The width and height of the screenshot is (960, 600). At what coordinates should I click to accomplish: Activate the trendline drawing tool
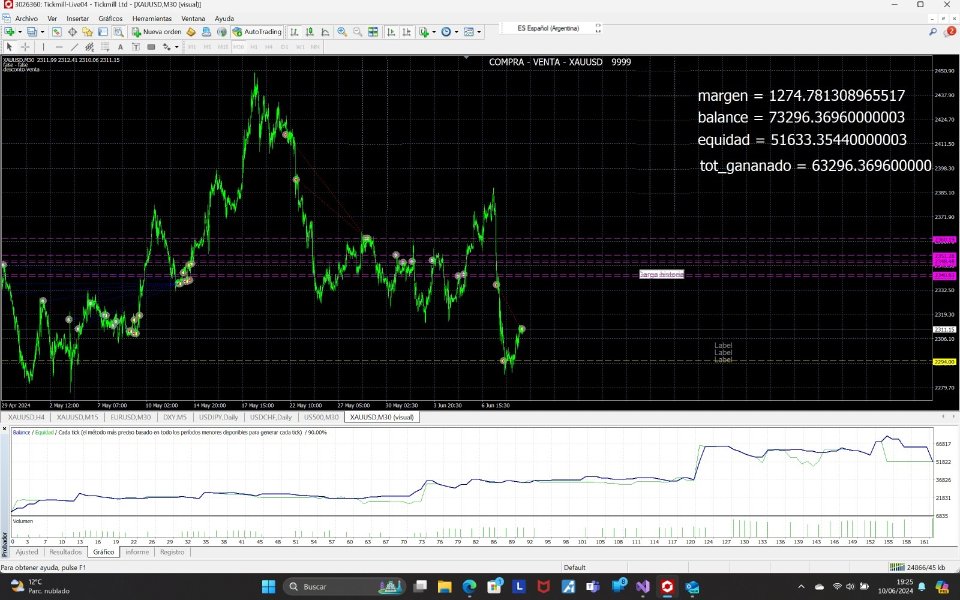75,46
